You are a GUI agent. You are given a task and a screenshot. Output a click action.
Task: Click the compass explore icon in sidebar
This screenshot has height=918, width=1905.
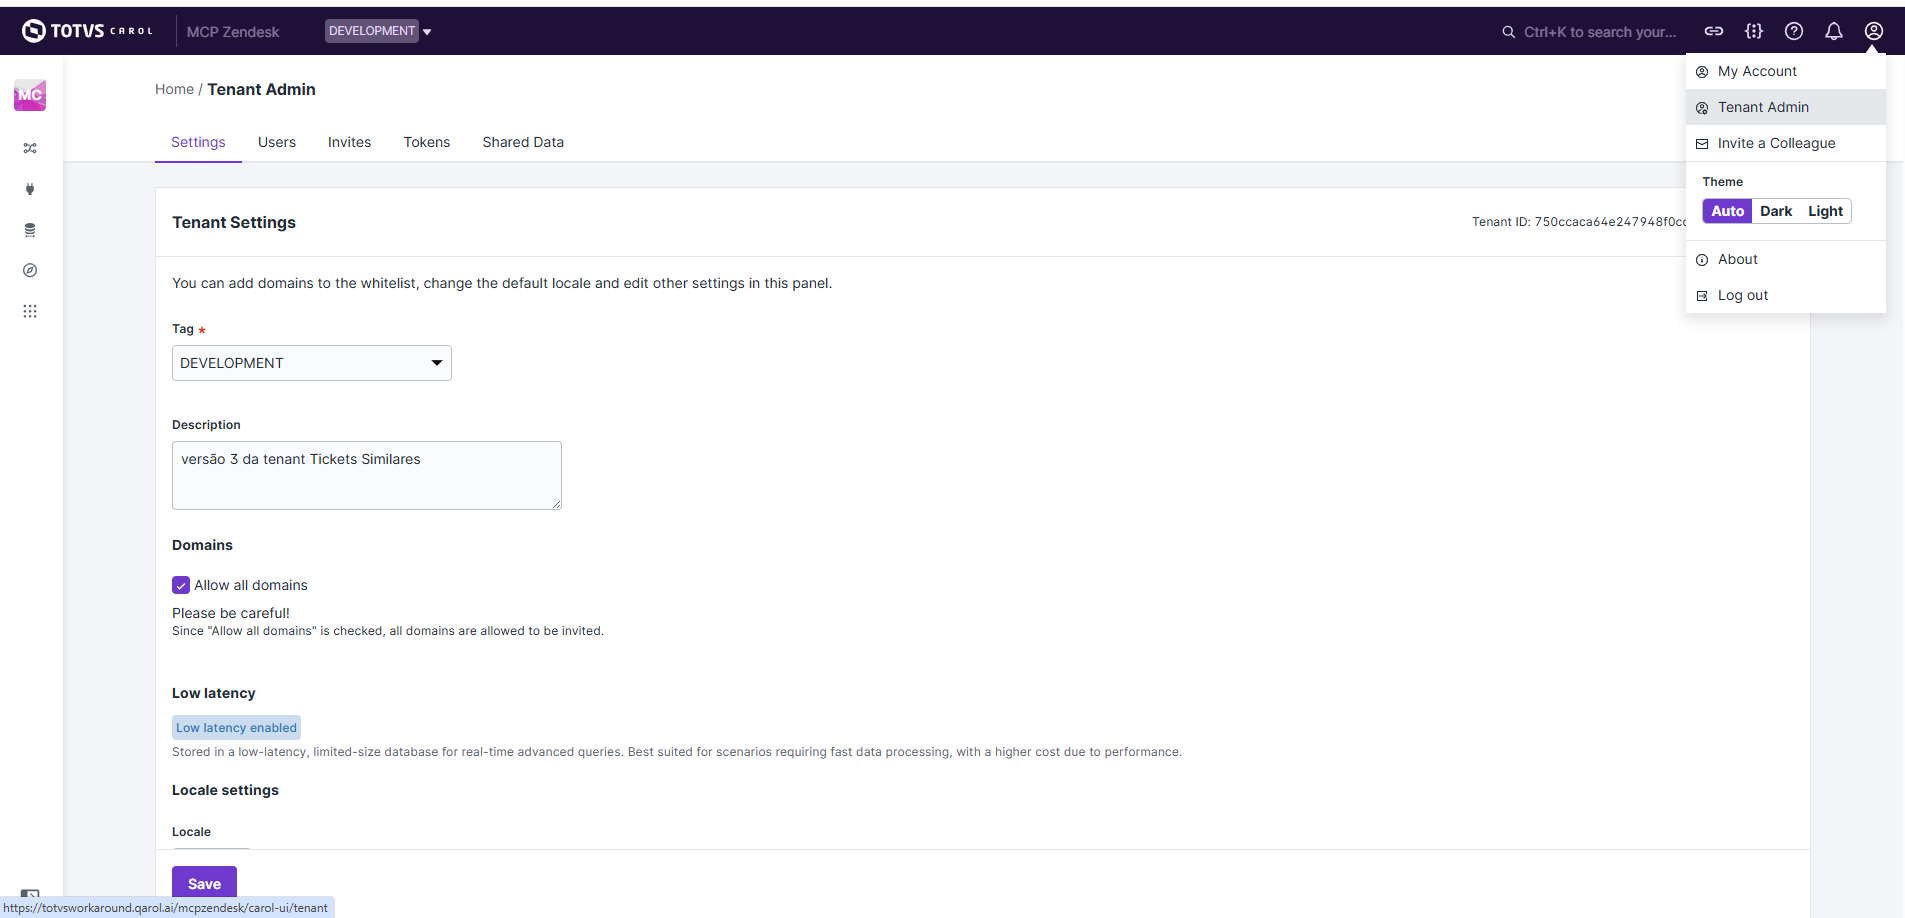(x=30, y=271)
